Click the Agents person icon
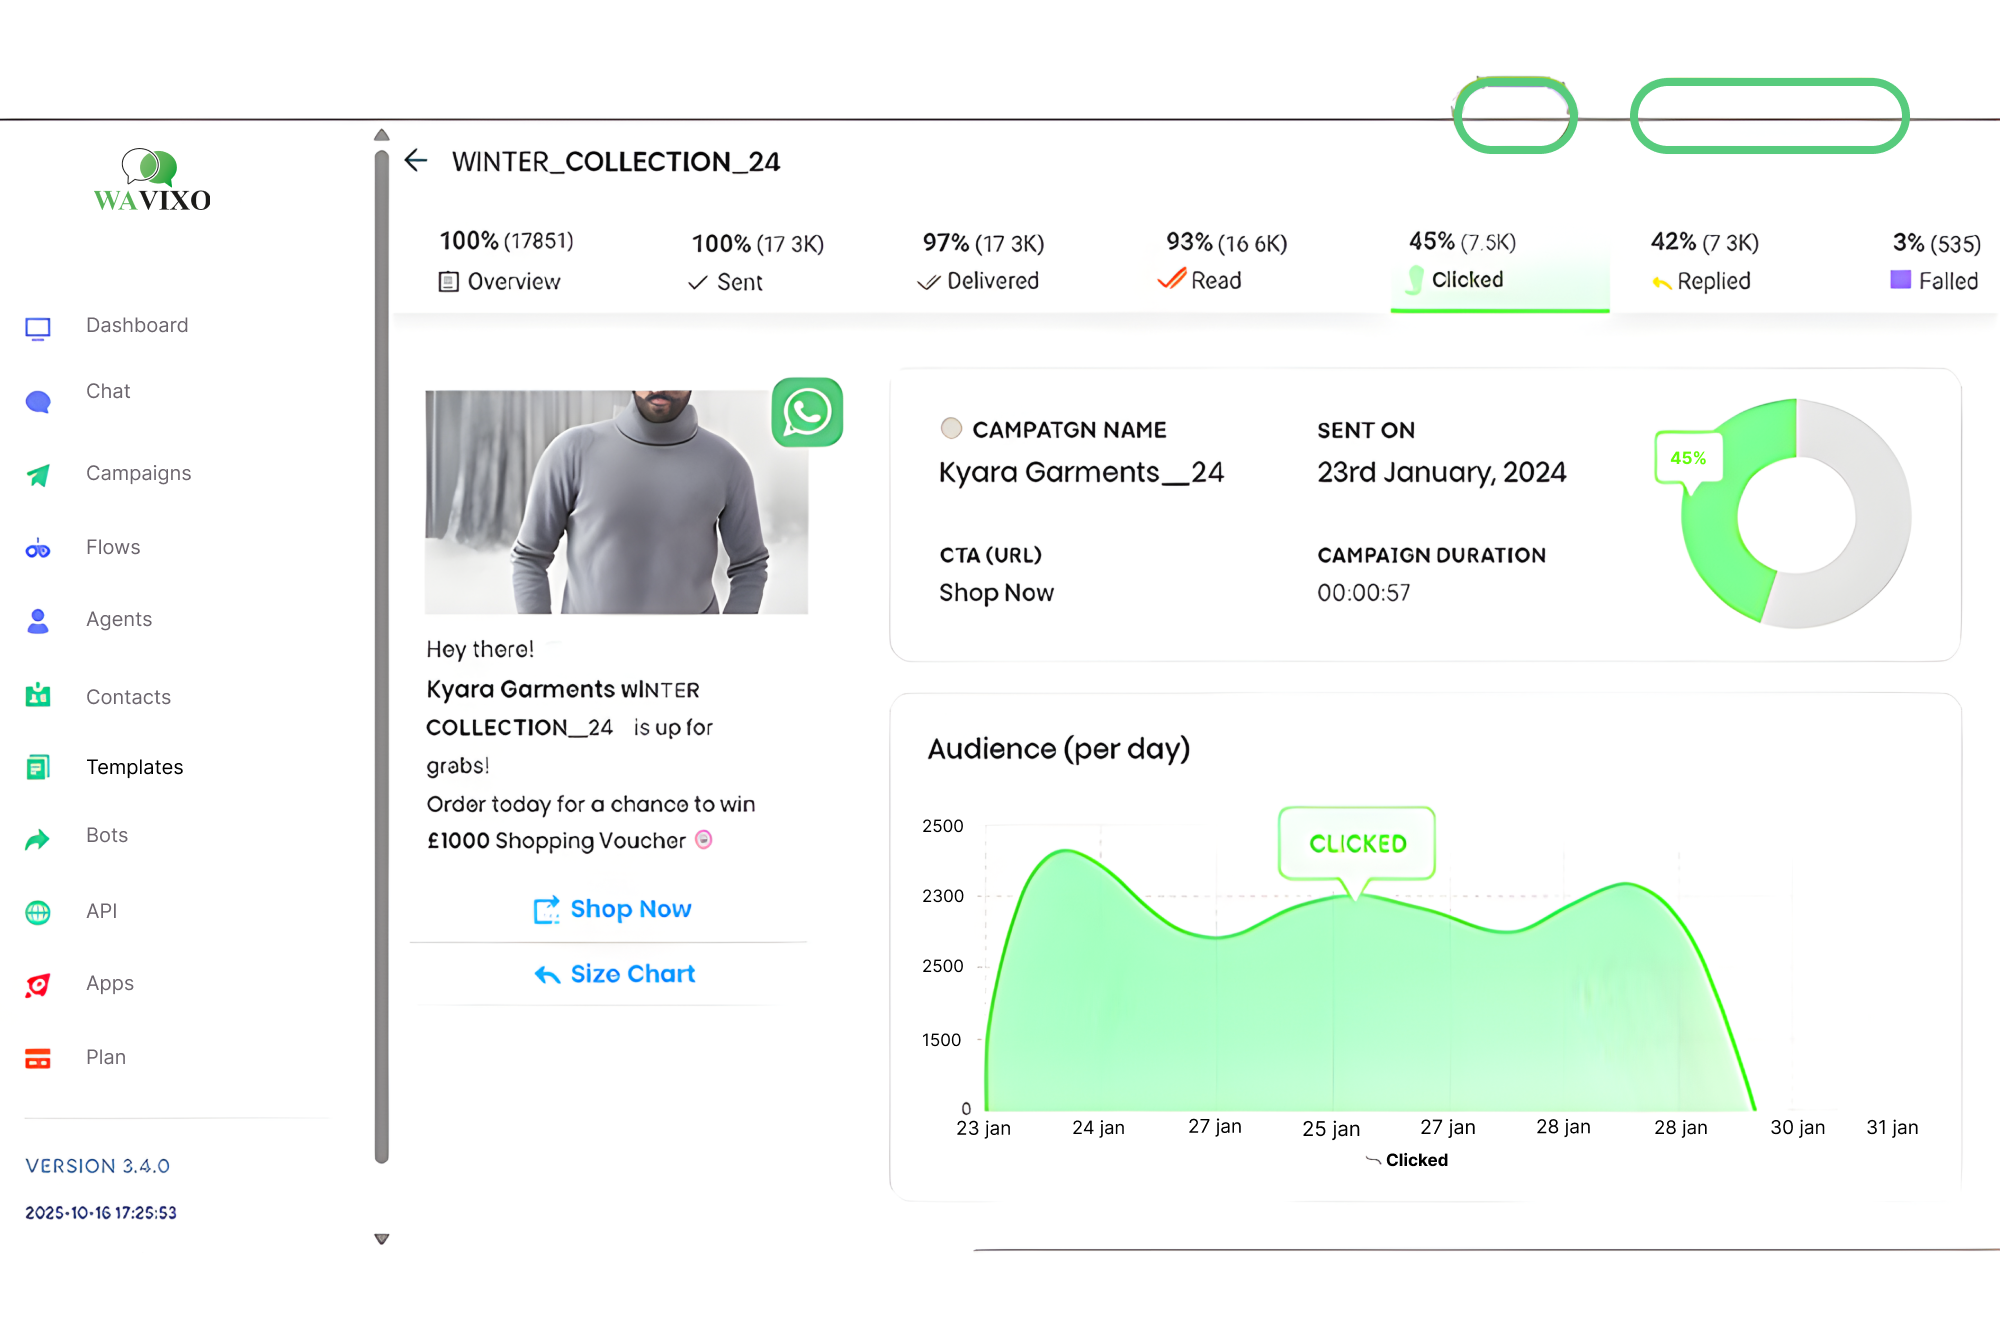Viewport: 2000px width, 1322px height. [x=38, y=621]
